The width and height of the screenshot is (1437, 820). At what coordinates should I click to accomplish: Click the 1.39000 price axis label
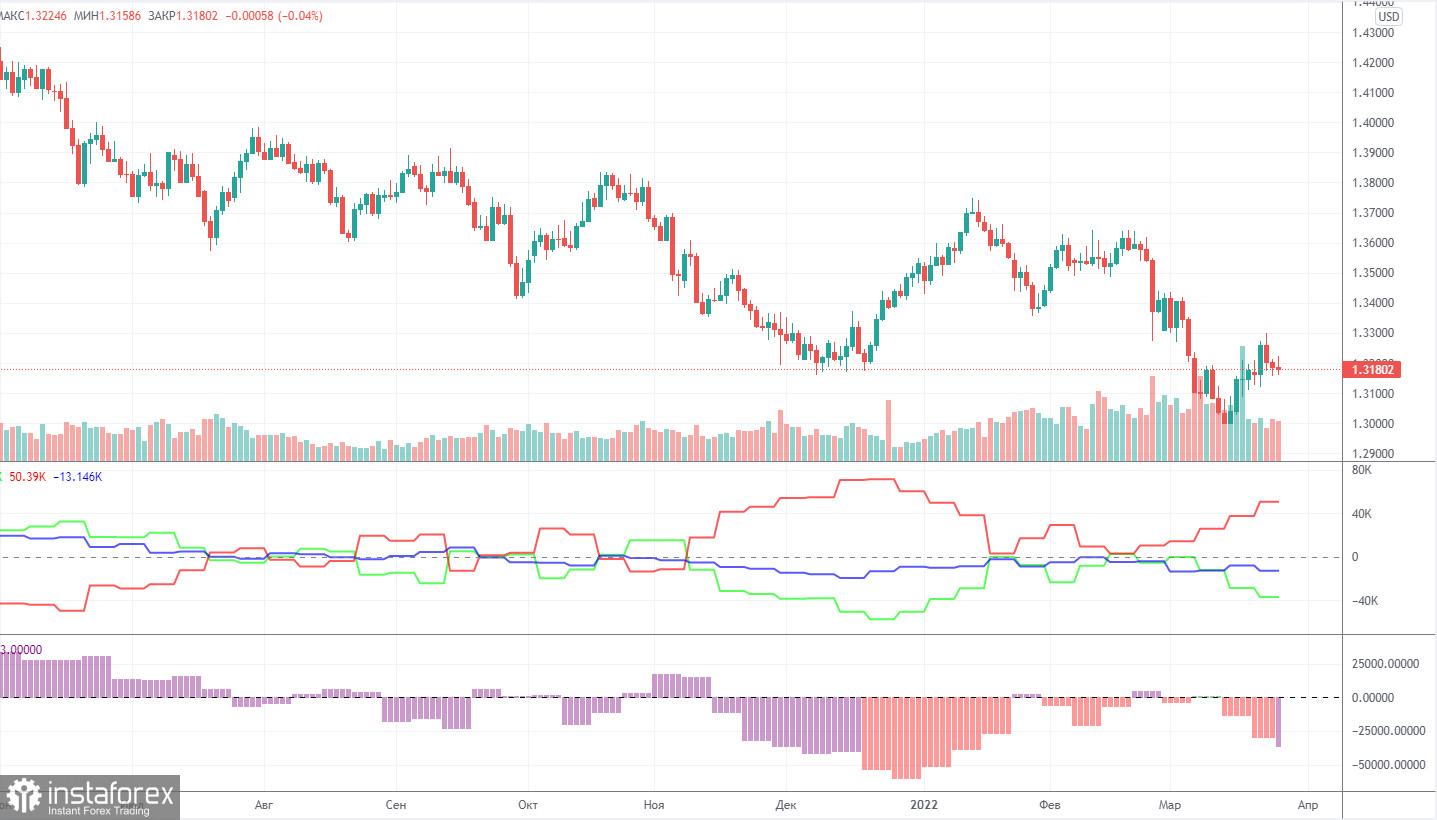click(1372, 153)
